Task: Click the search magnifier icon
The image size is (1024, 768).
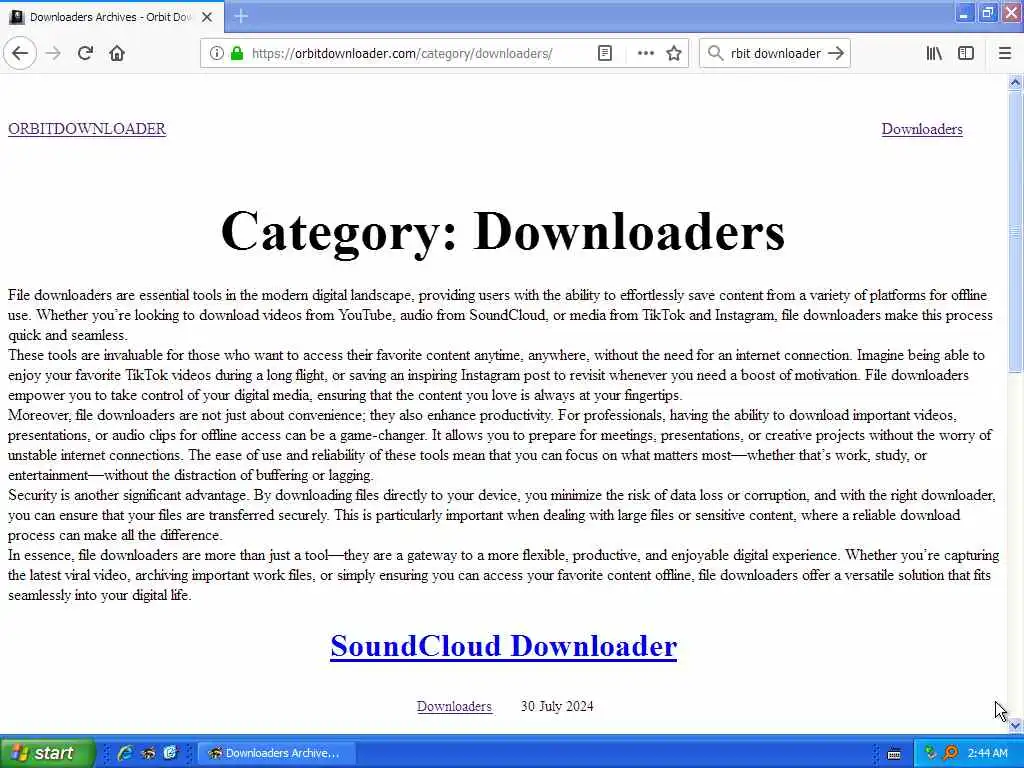Action: [716, 53]
